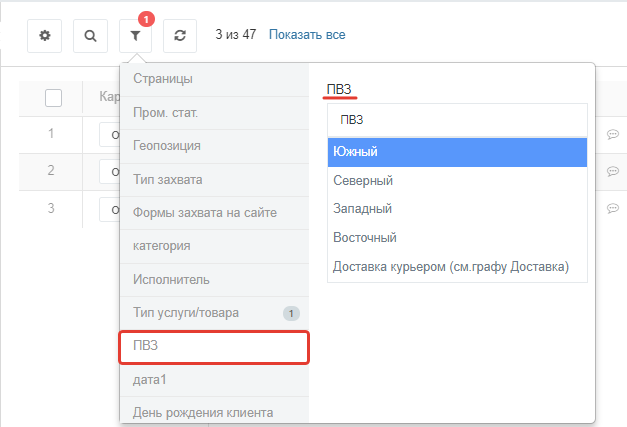Image resolution: width=627 pixels, height=427 pixels.
Task: Open settings via the gear icon
Action: click(x=44, y=36)
